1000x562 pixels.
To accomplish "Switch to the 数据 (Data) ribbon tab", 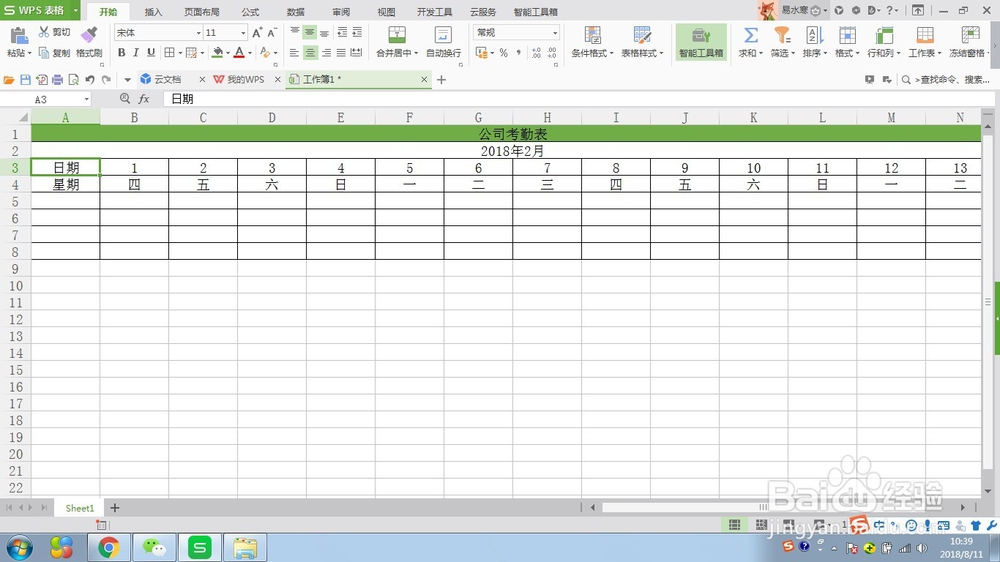I will [x=295, y=12].
